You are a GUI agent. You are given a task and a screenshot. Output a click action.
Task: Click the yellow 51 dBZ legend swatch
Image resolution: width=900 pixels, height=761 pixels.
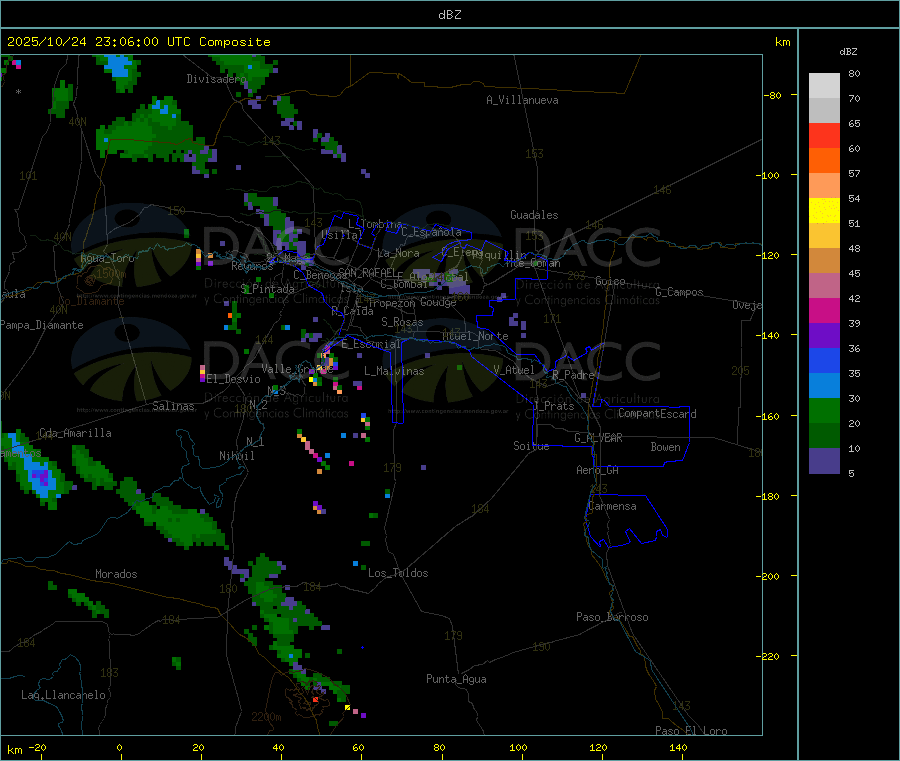[x=824, y=211]
